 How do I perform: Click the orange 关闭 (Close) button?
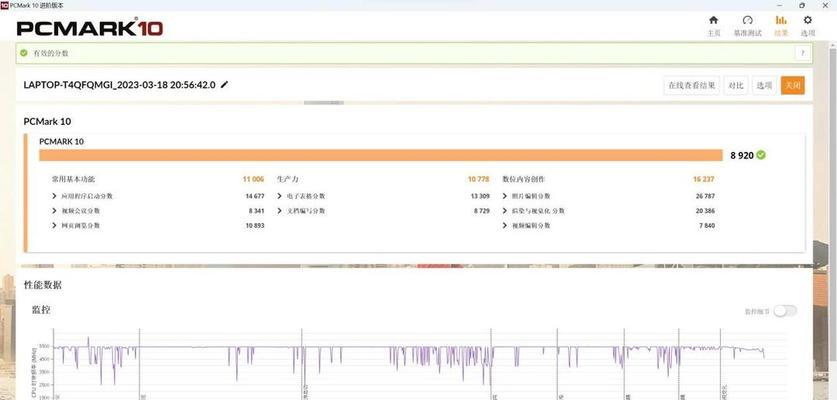[x=793, y=85]
